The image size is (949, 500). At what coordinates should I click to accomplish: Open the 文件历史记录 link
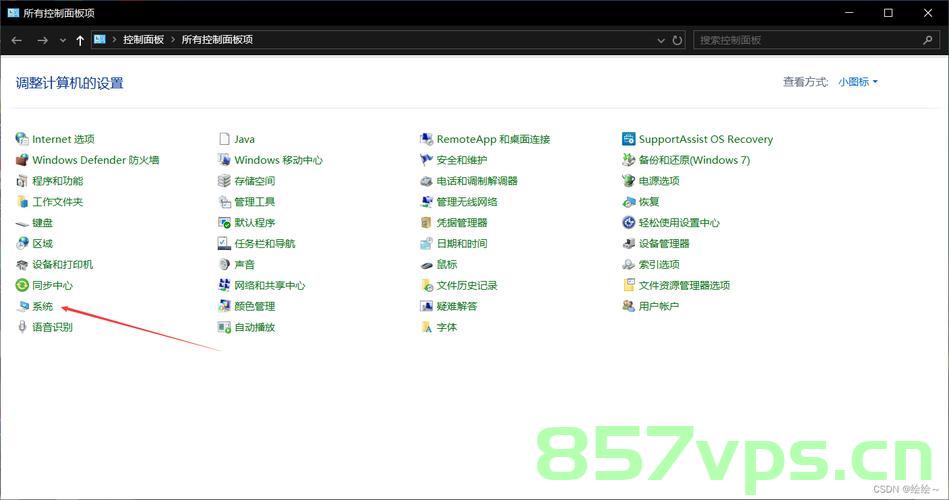pos(467,285)
